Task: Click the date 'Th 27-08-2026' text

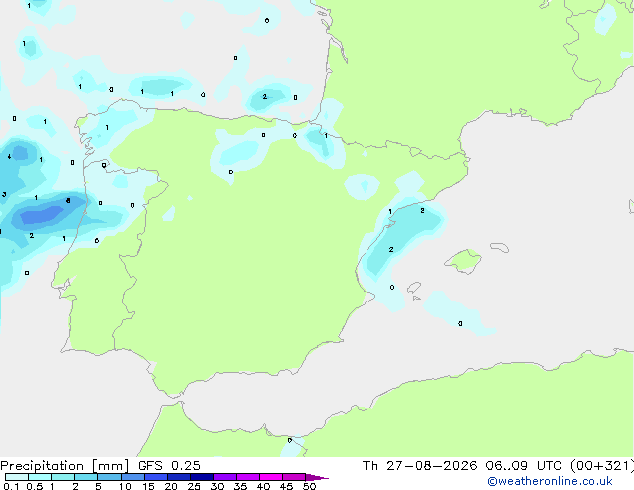Action: click(420, 466)
